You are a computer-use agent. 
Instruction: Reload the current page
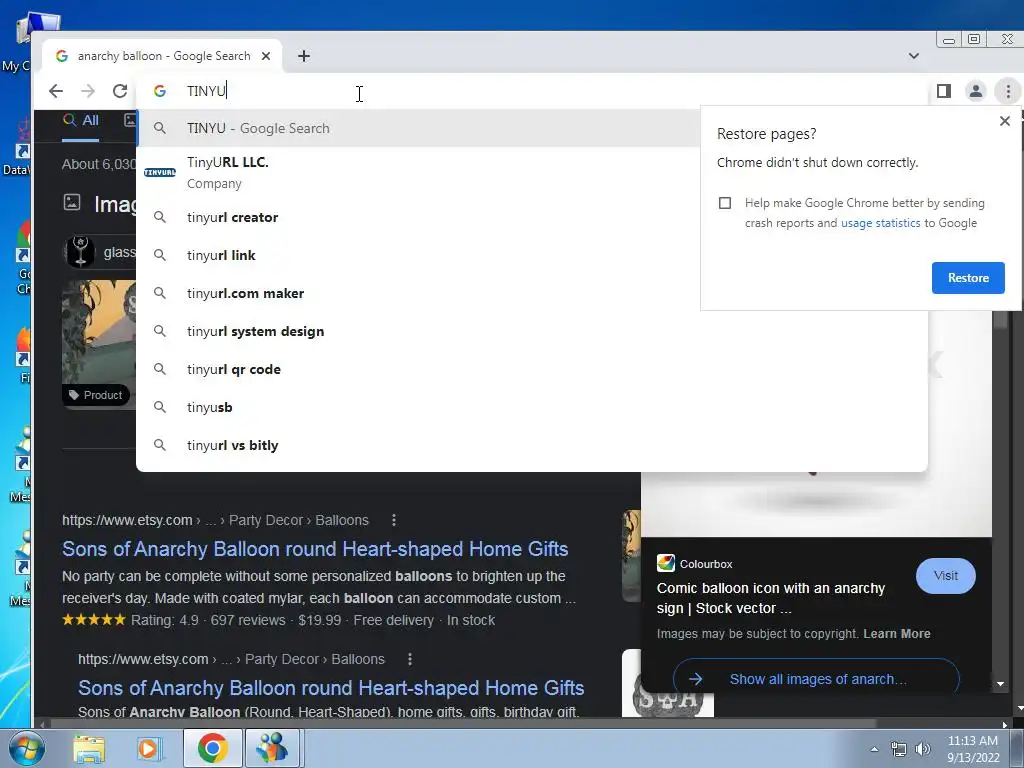pos(120,91)
